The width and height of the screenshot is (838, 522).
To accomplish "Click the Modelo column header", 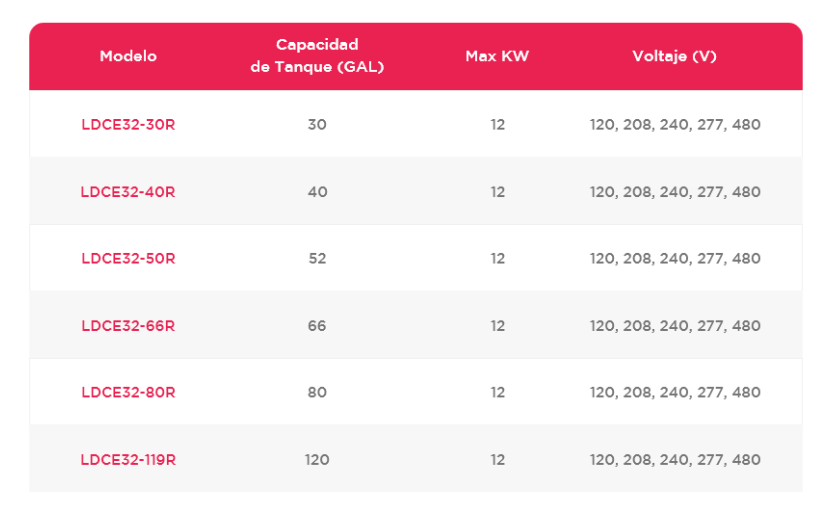I will click(x=128, y=56).
